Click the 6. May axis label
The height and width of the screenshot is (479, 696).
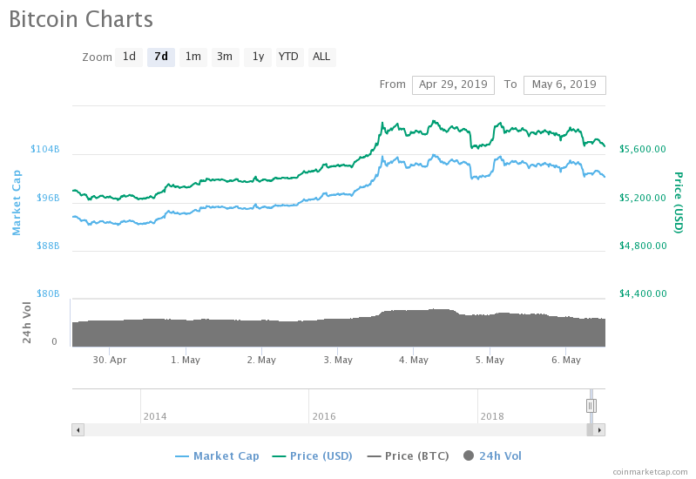point(566,360)
